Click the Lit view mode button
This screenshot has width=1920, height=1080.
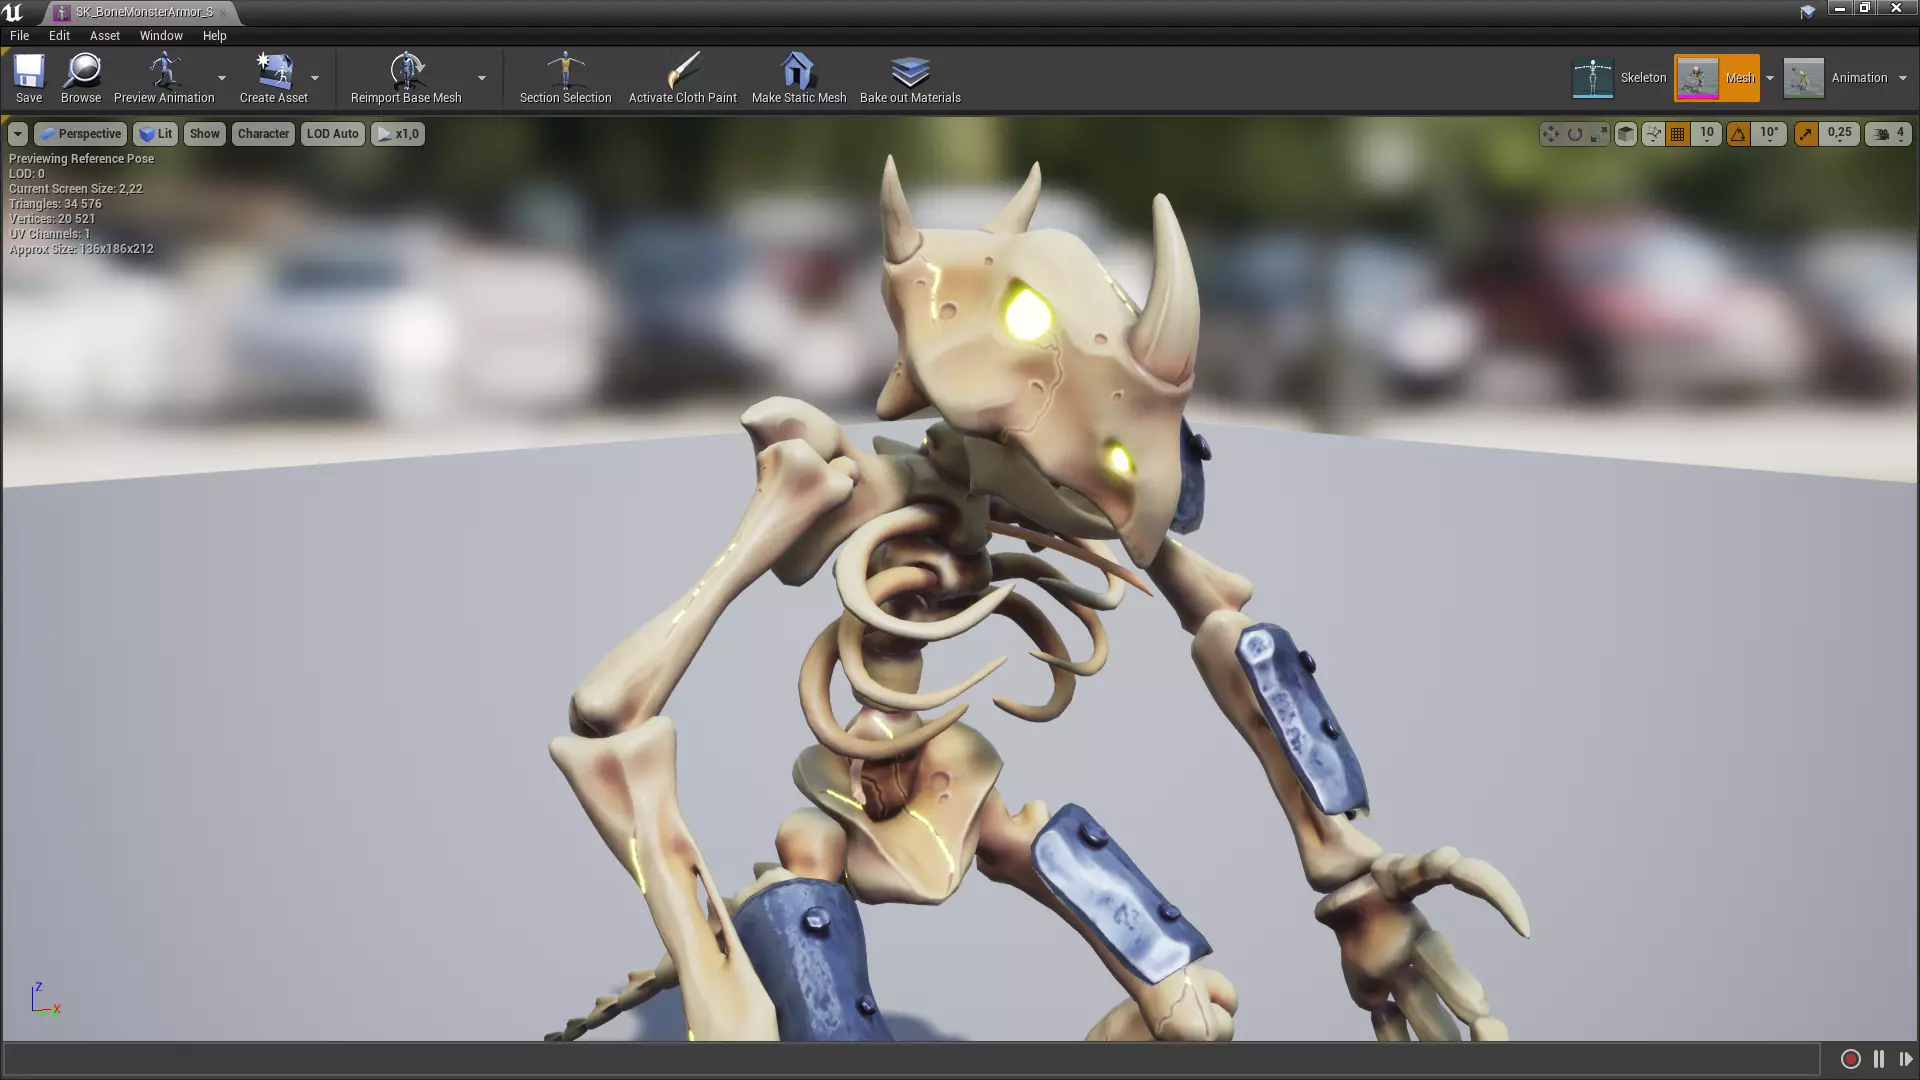pyautogui.click(x=155, y=134)
